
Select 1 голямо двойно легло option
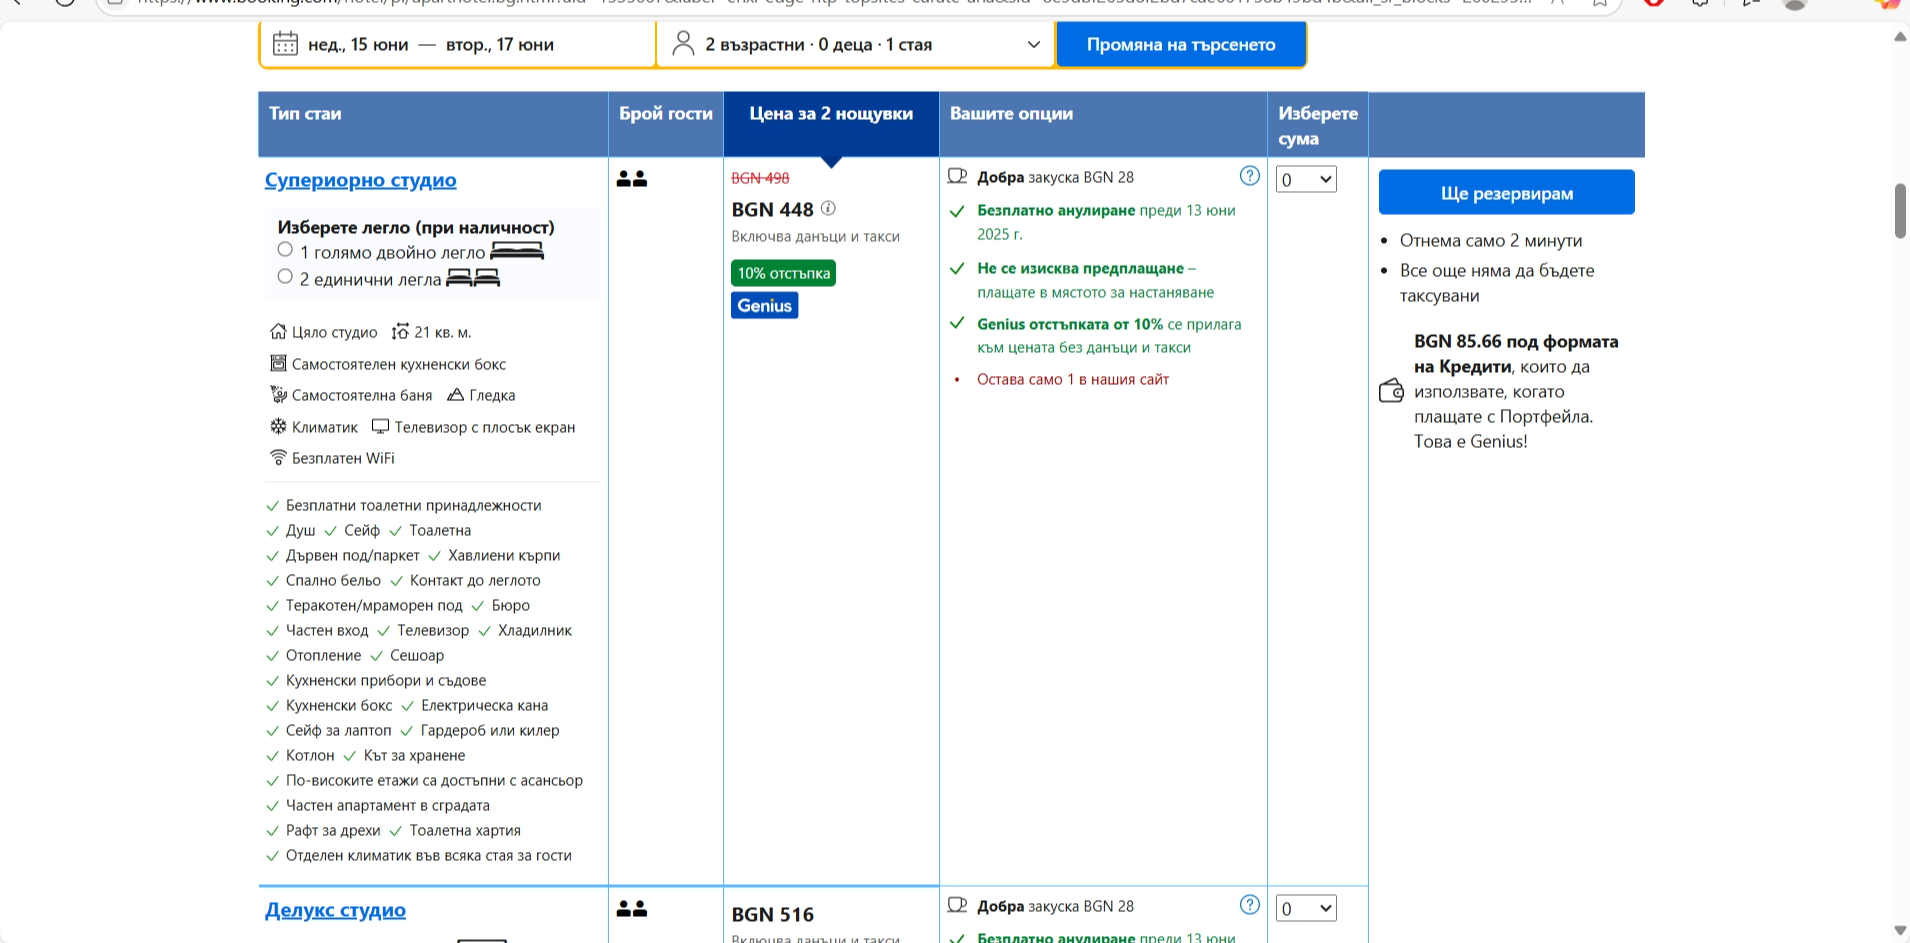(285, 250)
